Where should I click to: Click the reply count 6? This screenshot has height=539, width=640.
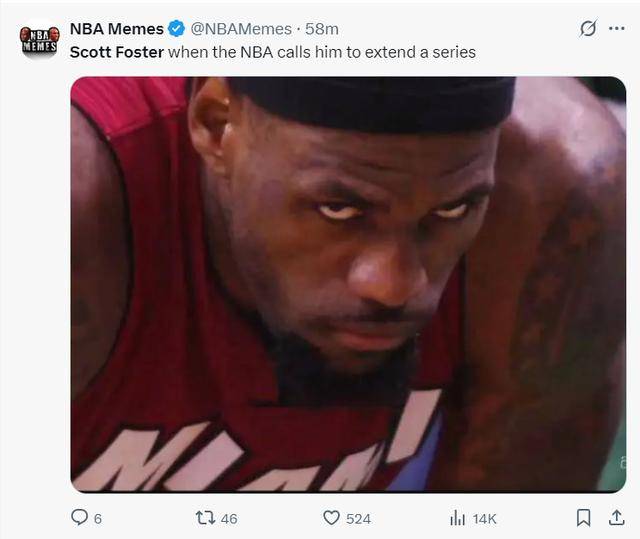point(97,518)
